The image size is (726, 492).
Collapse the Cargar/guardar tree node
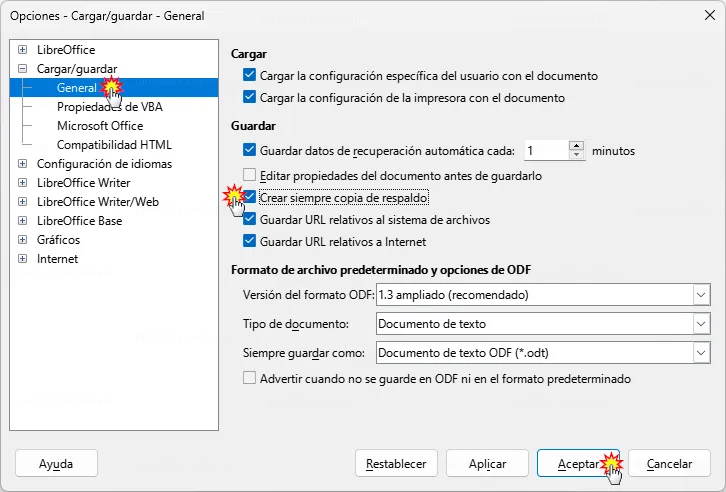pos(22,69)
